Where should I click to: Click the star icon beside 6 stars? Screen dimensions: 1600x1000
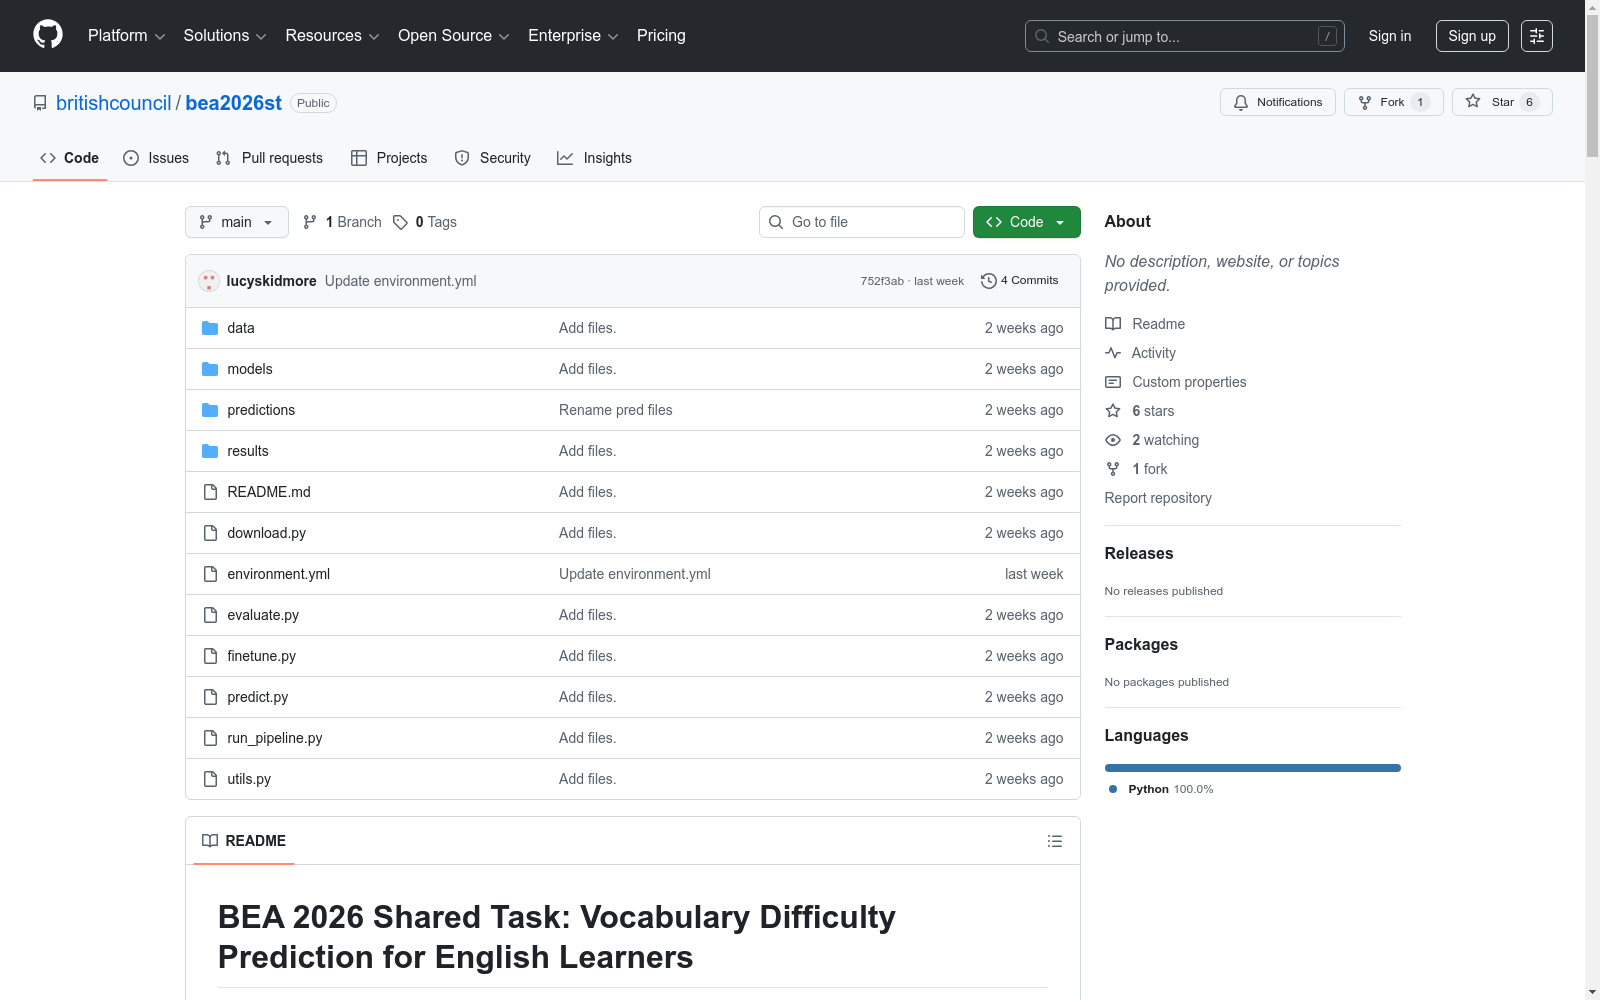[1113, 411]
